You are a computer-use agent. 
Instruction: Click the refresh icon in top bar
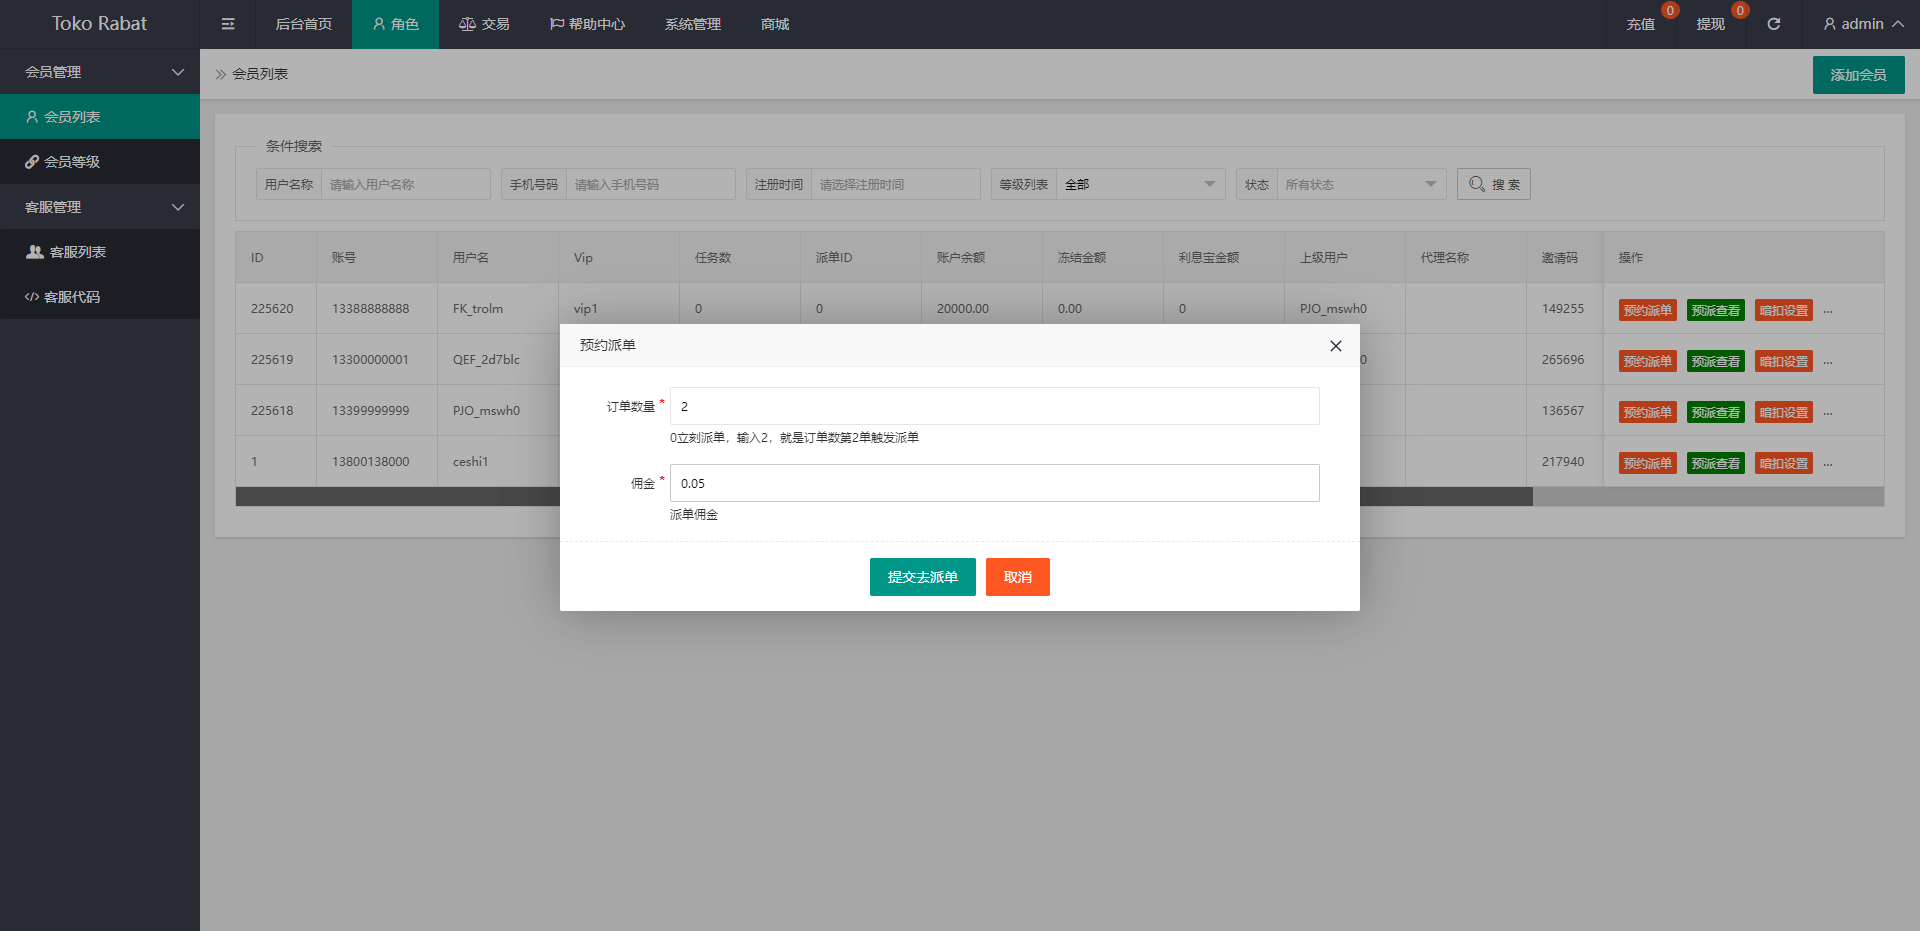1773,24
